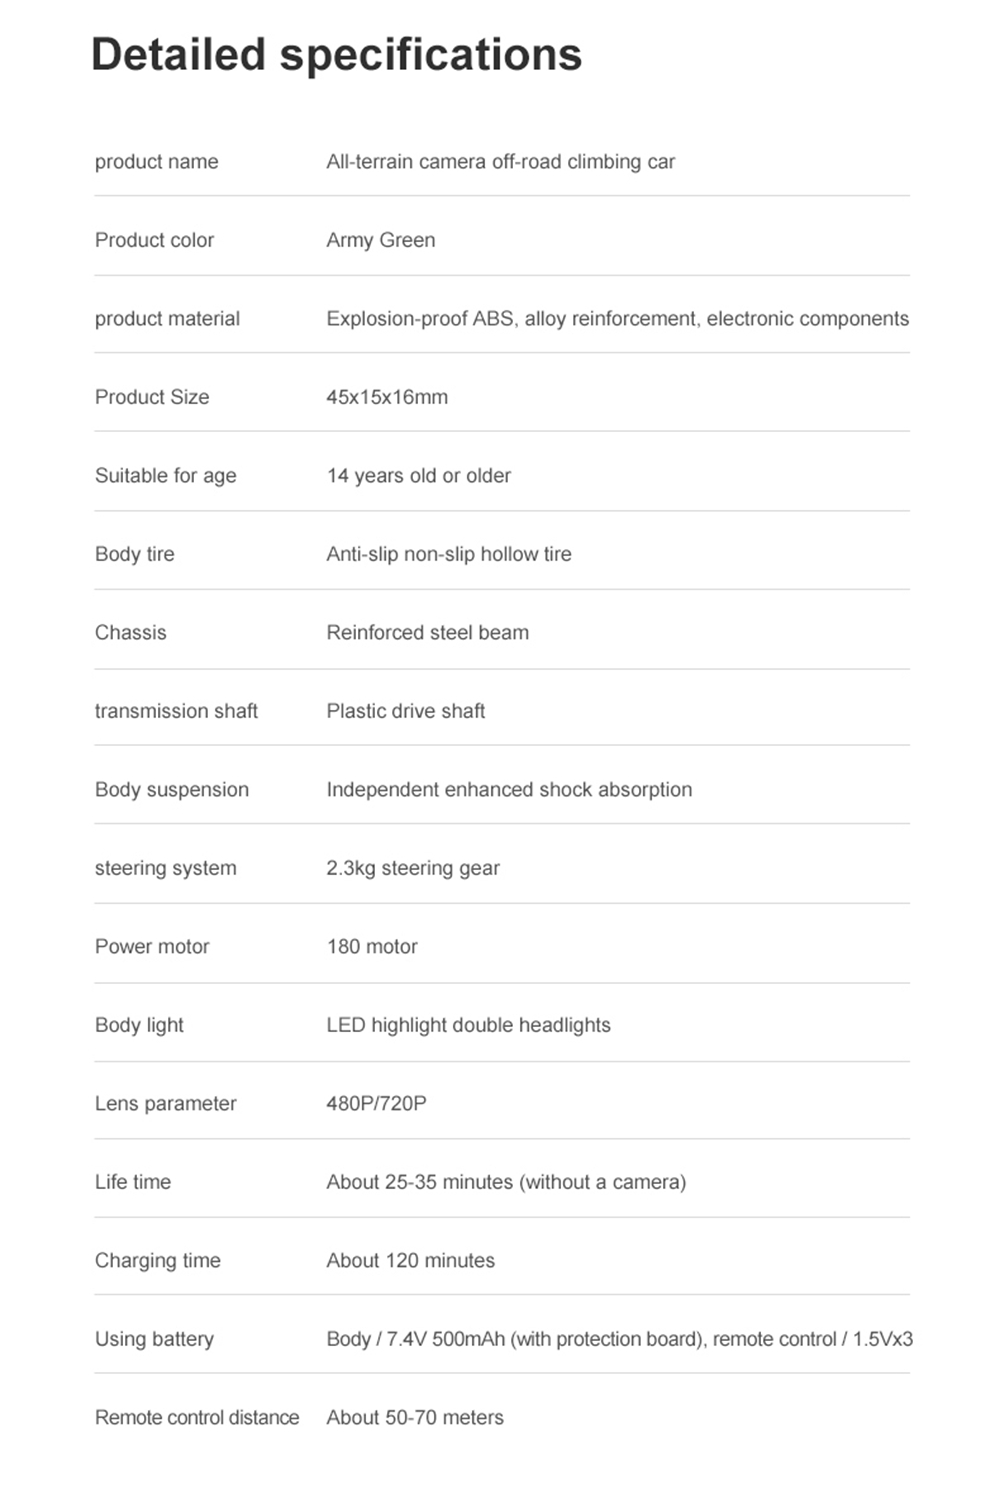
Task: Click the 14 years old or older text
Action: pyautogui.click(x=418, y=476)
